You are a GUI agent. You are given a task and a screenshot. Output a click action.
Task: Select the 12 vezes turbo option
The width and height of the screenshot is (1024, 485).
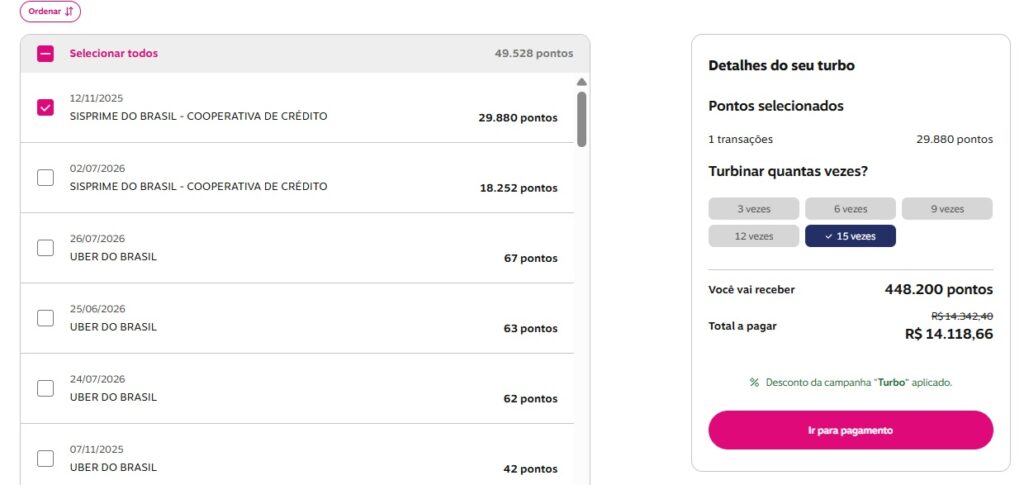[754, 236]
